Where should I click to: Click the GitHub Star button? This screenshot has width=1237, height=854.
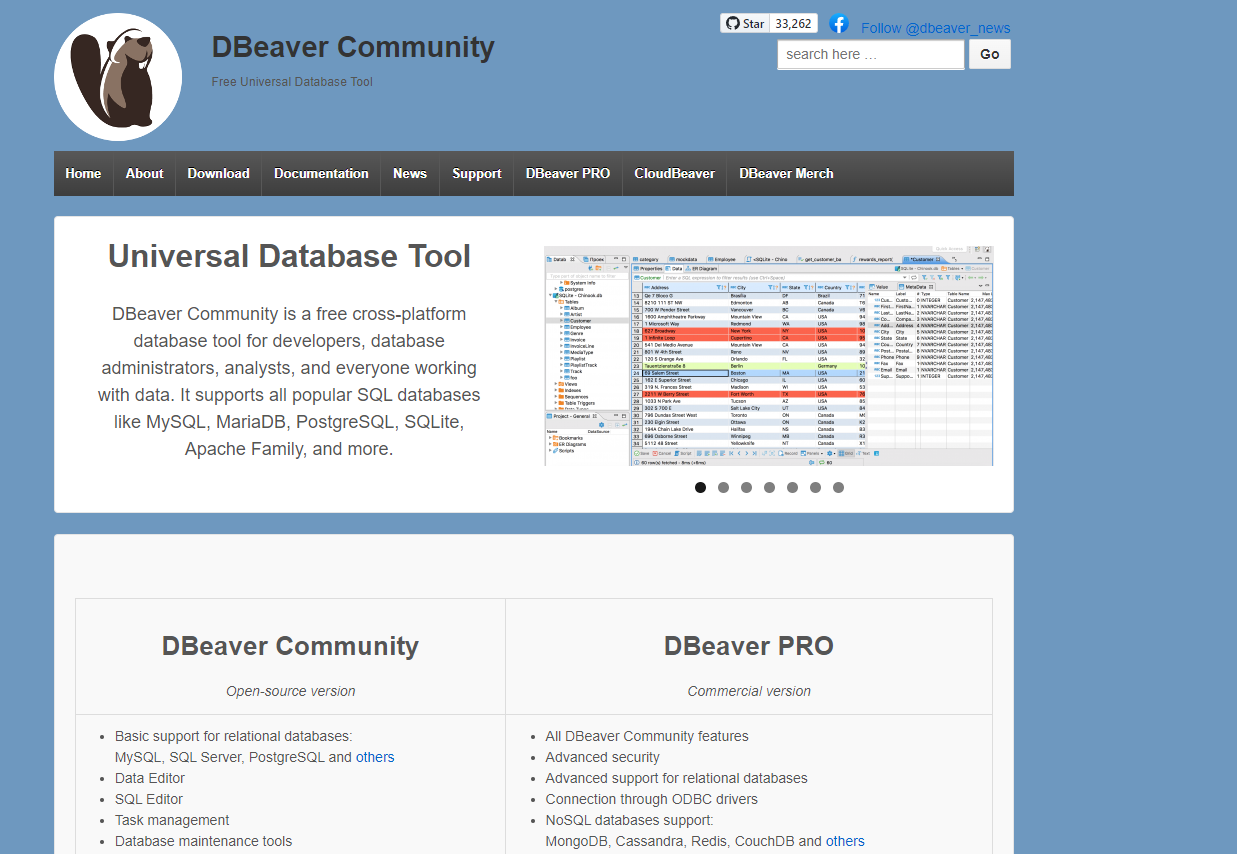coord(745,23)
